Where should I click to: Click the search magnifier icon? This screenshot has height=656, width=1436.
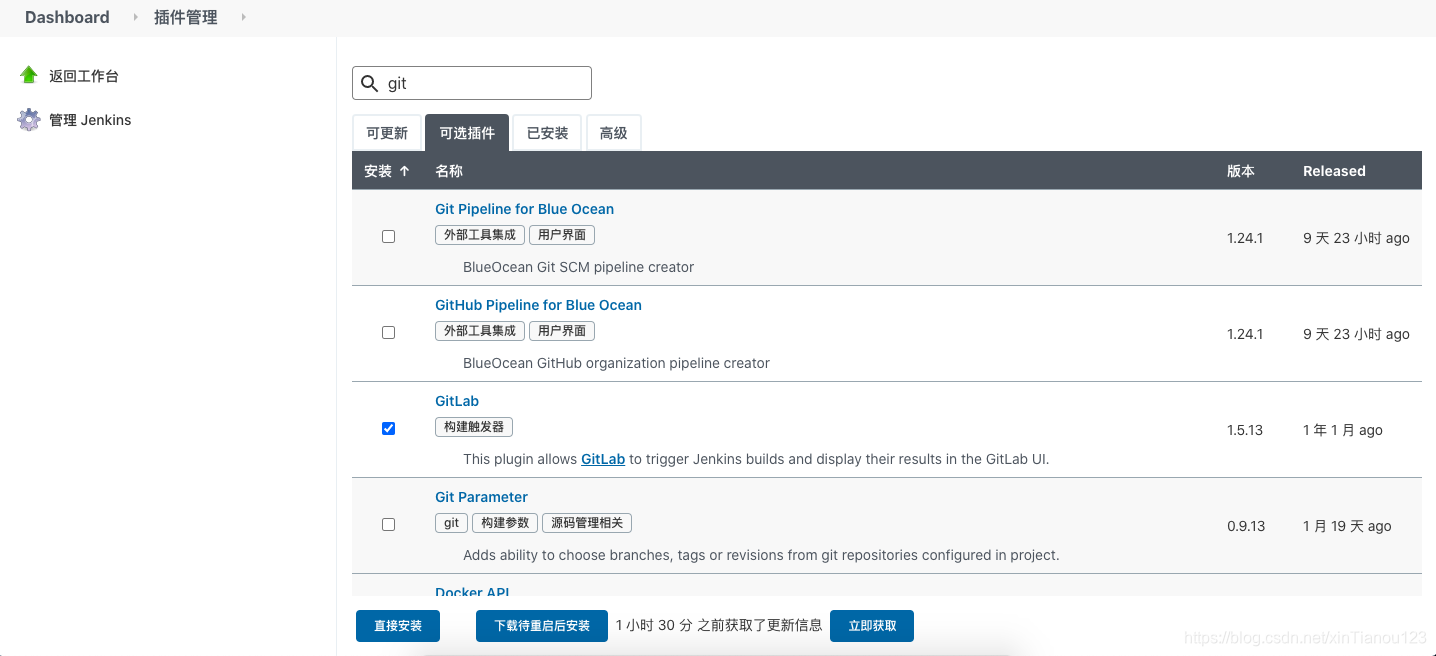tap(370, 83)
